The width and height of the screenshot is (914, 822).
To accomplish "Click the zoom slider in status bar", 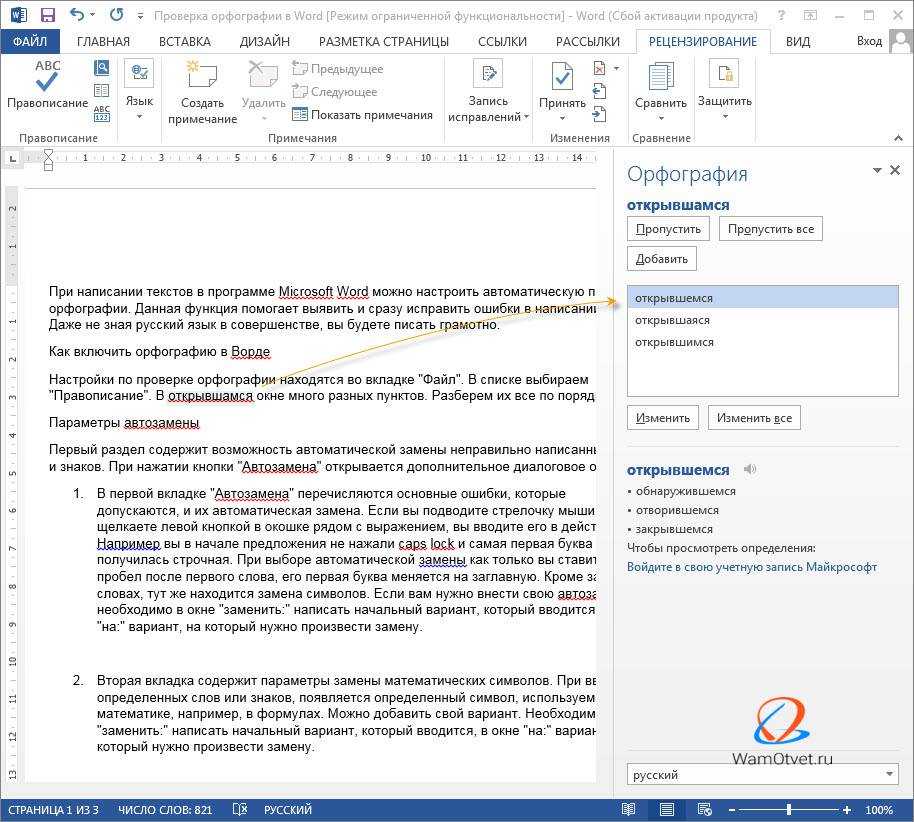I will pyautogui.click(x=789, y=809).
